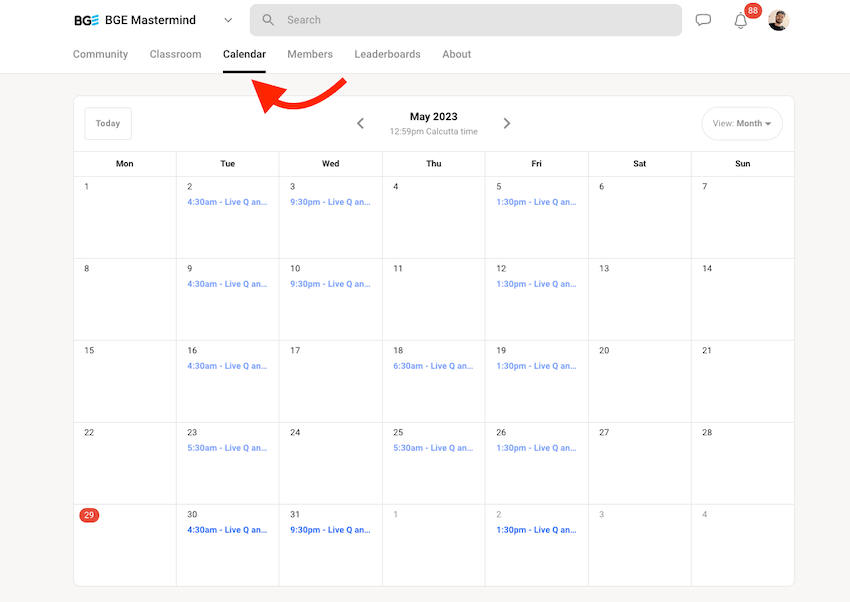Go to next month arrow

(507, 123)
